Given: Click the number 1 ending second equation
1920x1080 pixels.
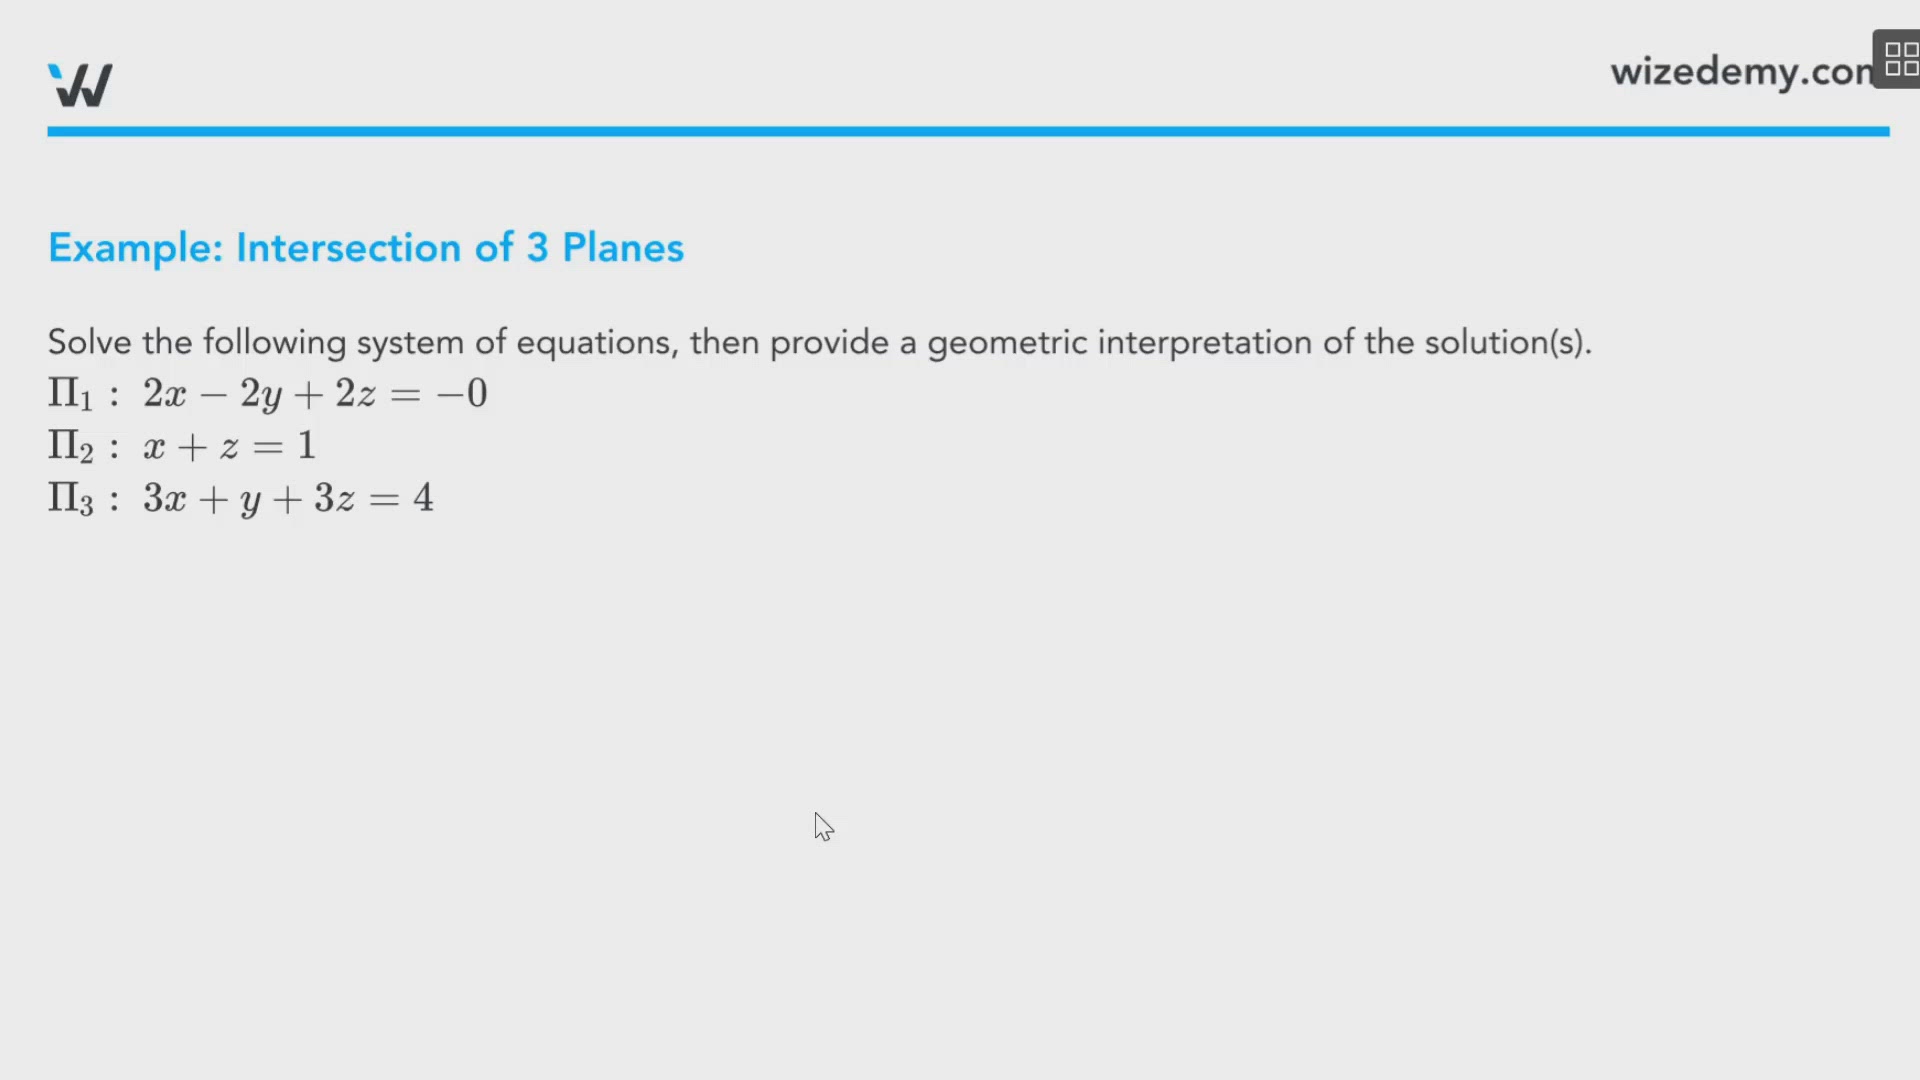Looking at the screenshot, I should [x=307, y=445].
